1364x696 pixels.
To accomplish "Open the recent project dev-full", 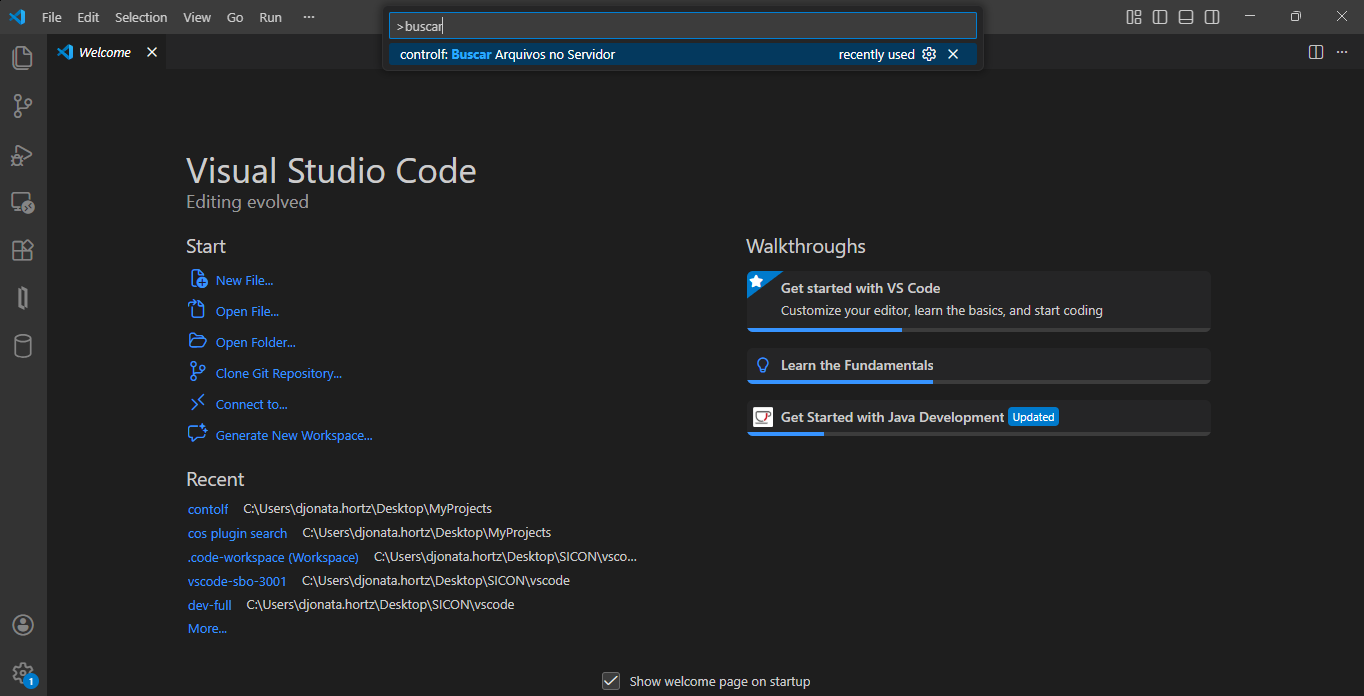I will pyautogui.click(x=209, y=605).
